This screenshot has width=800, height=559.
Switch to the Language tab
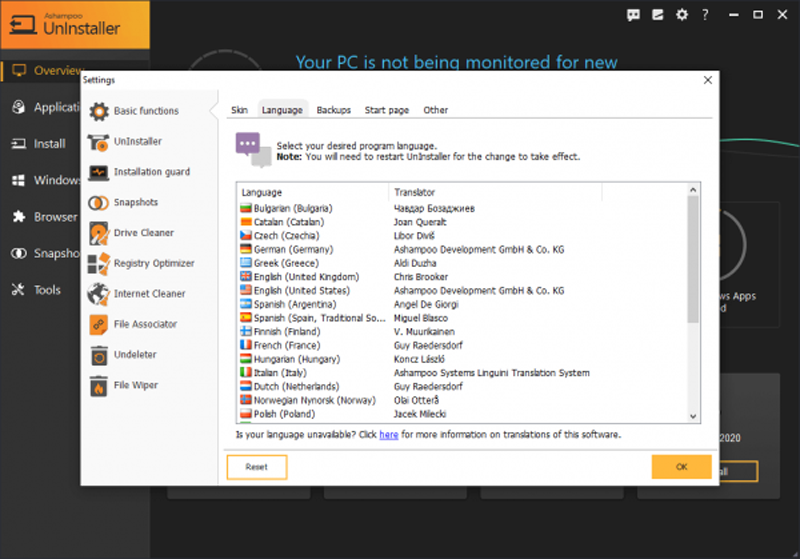tap(282, 110)
